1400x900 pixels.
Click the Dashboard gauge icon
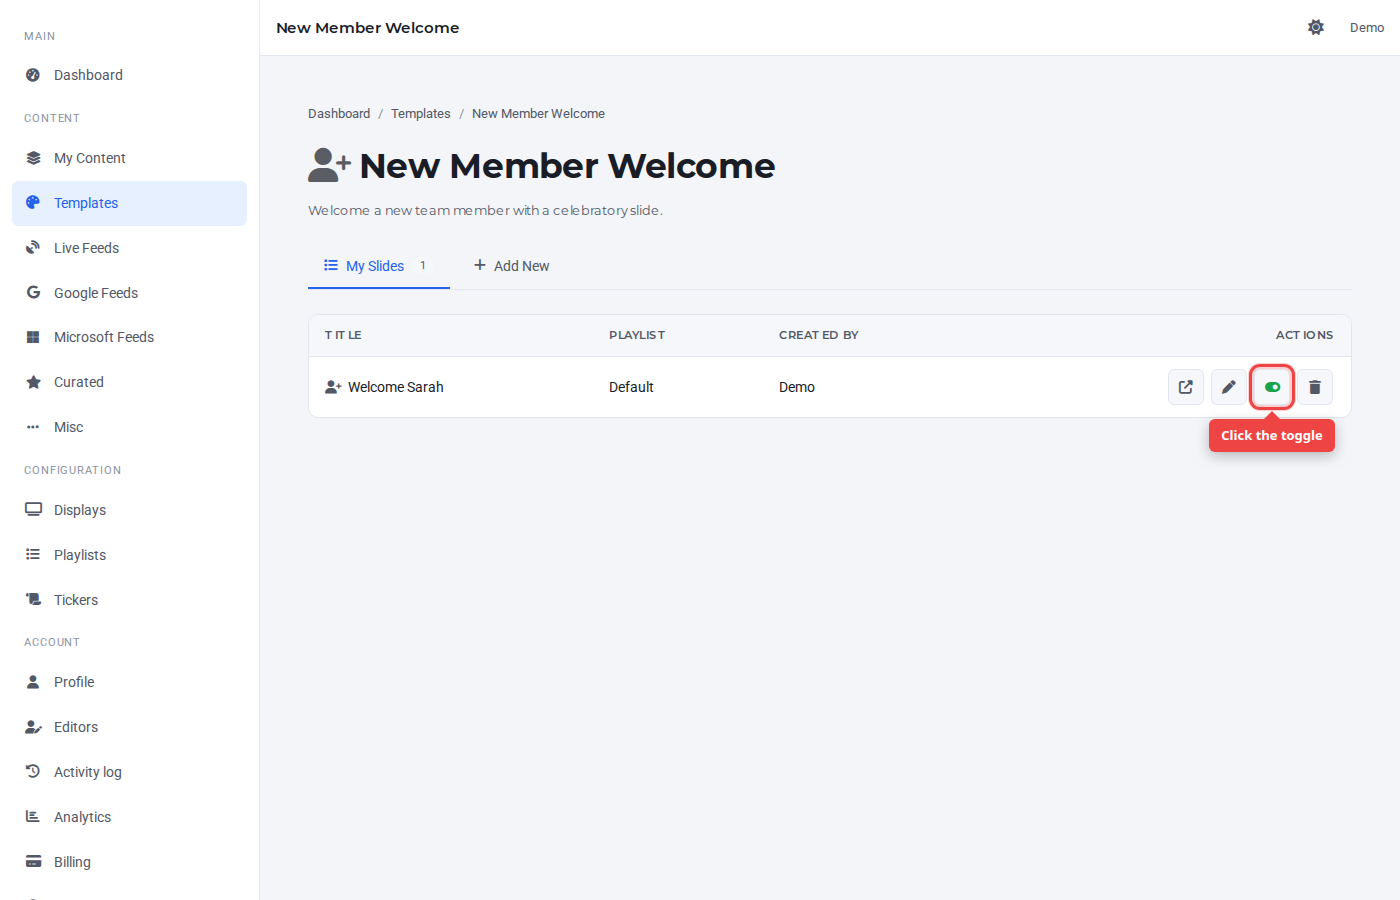[x=33, y=75]
